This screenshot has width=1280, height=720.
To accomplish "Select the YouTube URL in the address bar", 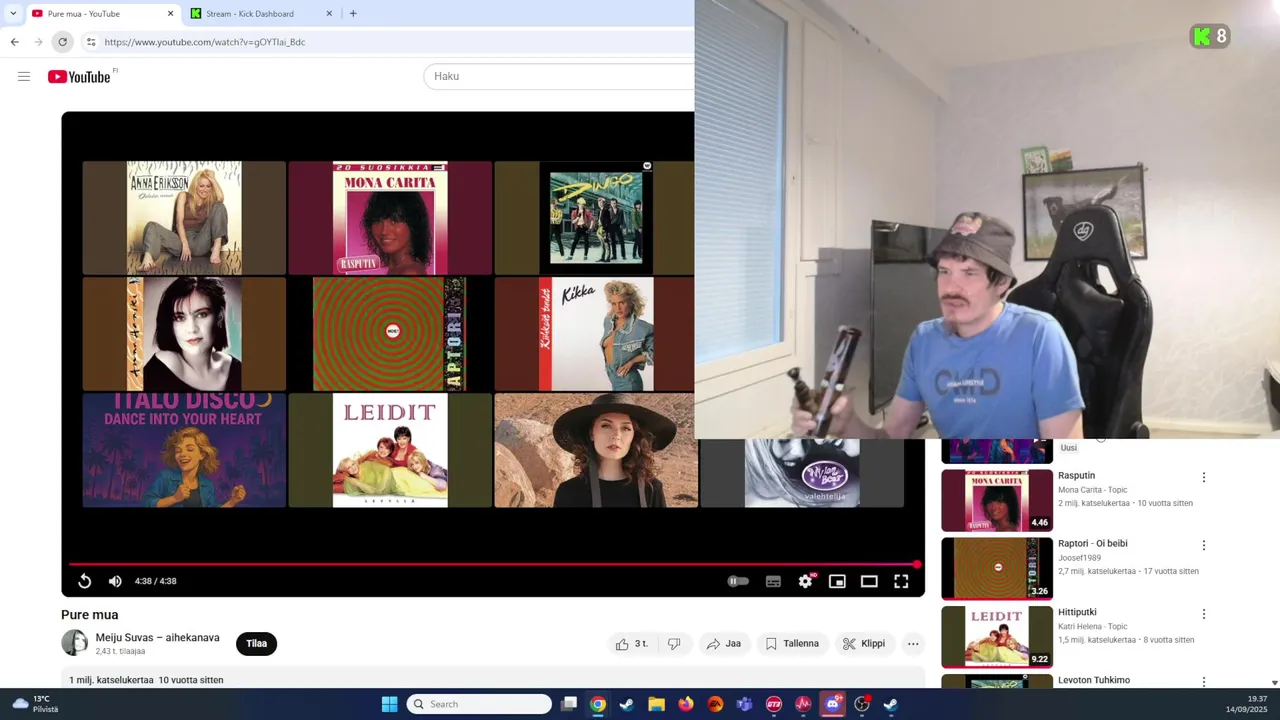I will click(x=205, y=42).
